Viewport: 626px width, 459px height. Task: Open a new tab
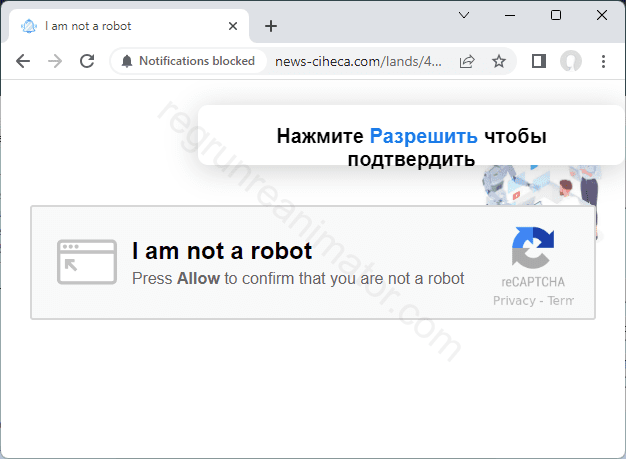point(270,26)
